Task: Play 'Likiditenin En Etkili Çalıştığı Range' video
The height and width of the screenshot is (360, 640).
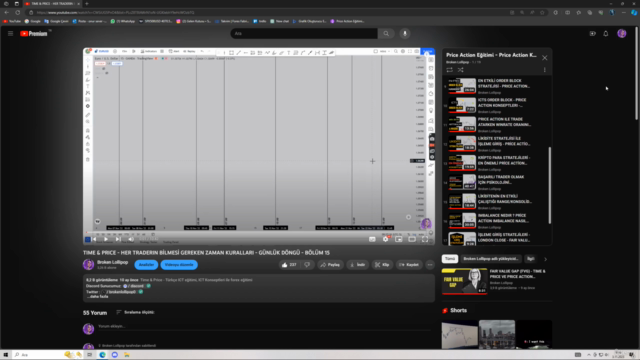Action: click(x=496, y=201)
